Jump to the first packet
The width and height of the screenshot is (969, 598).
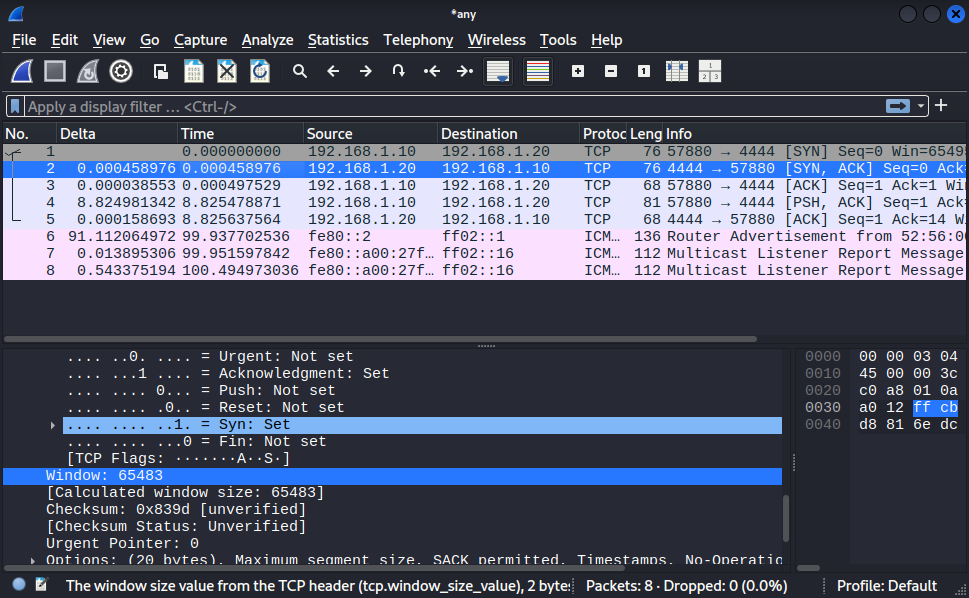[432, 71]
